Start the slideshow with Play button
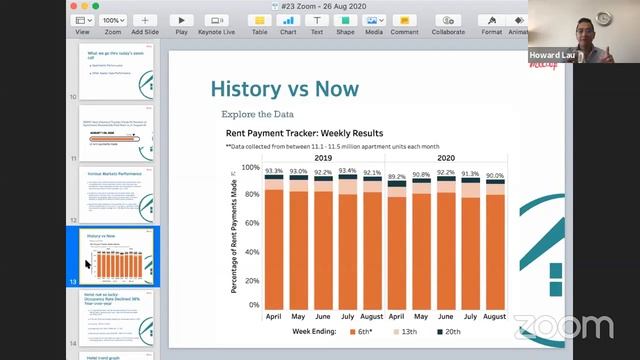640x360 pixels. tap(181, 20)
